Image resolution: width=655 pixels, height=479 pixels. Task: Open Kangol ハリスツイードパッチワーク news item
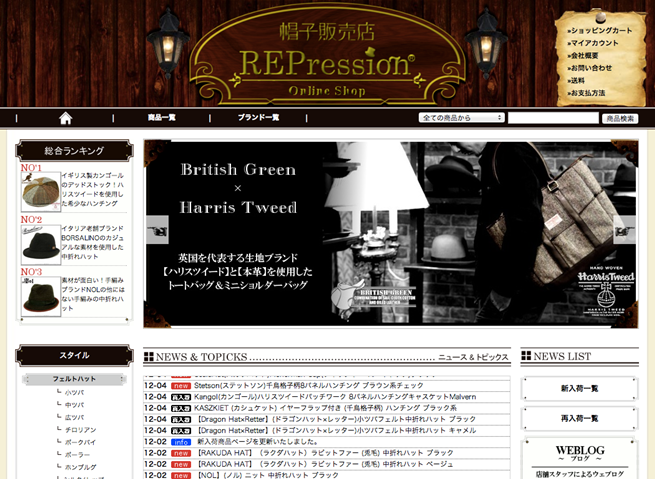point(335,397)
